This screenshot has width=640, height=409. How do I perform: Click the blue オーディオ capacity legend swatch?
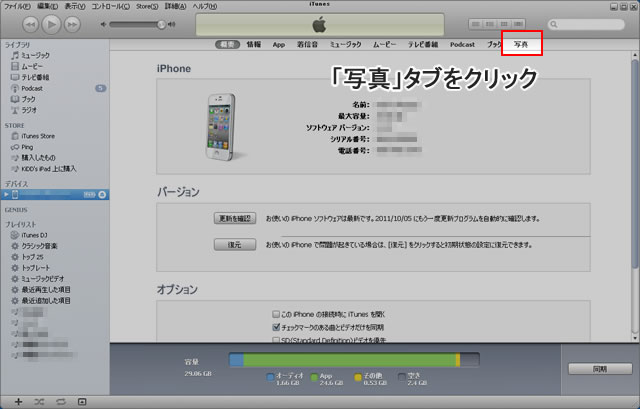tap(270, 377)
